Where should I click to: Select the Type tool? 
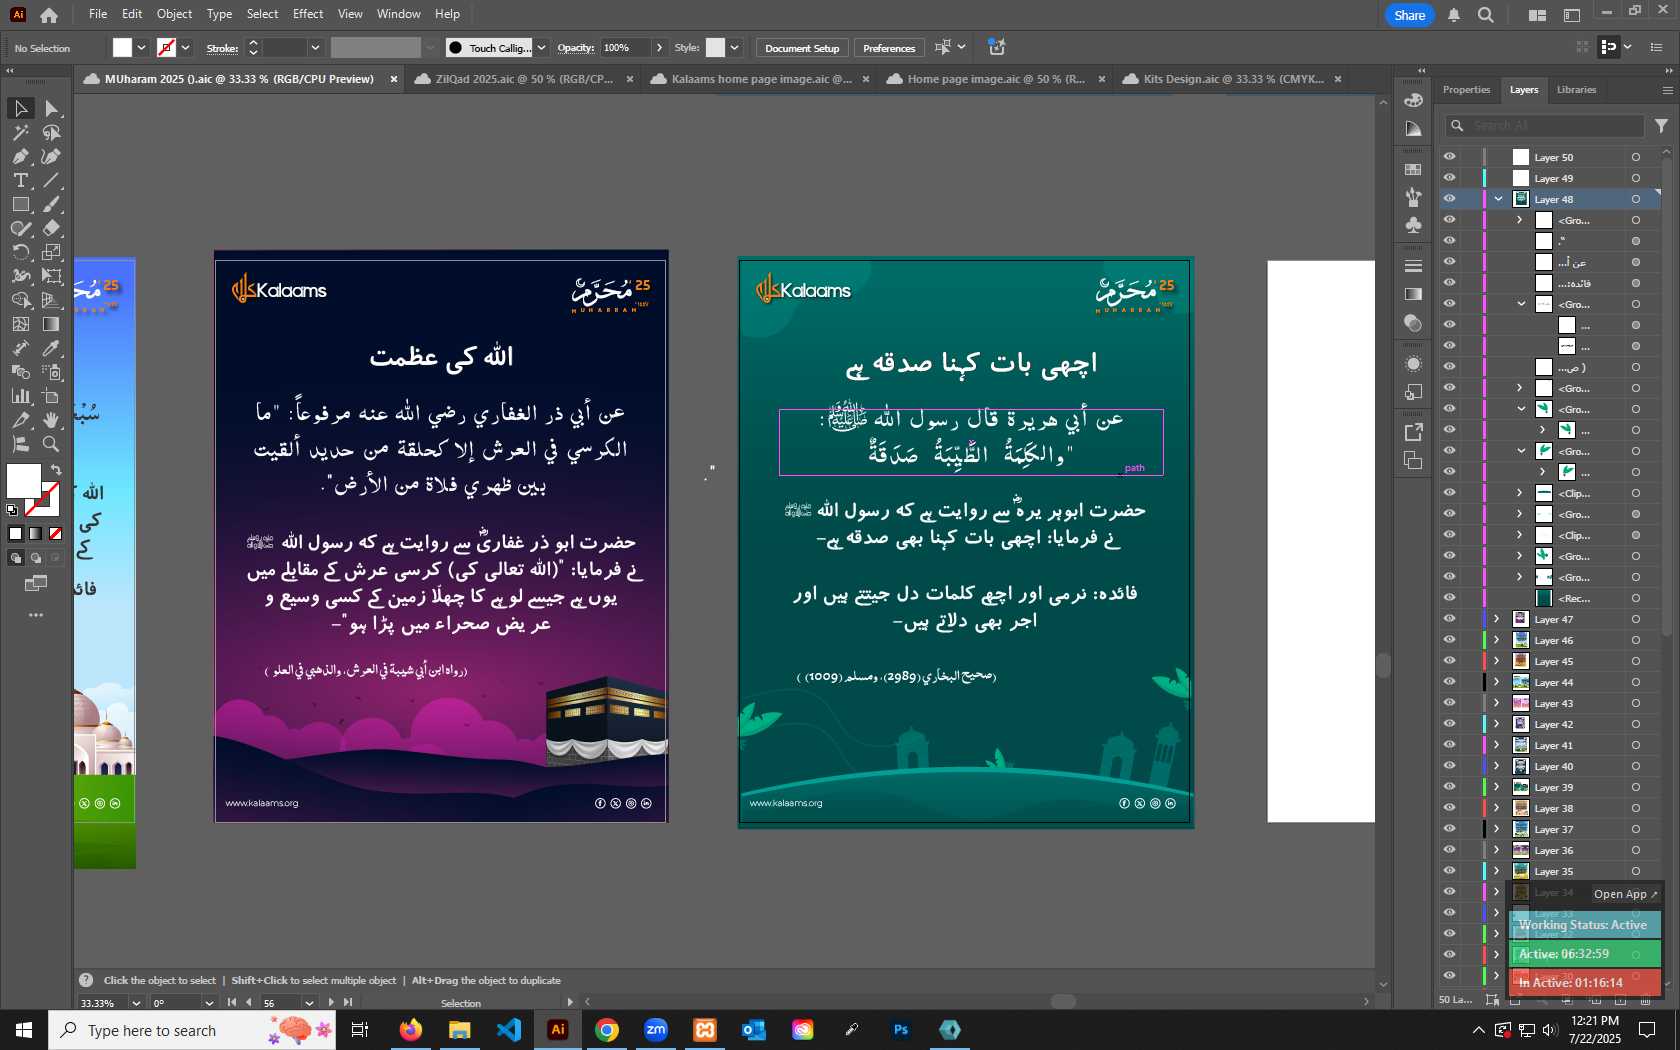click(x=20, y=180)
